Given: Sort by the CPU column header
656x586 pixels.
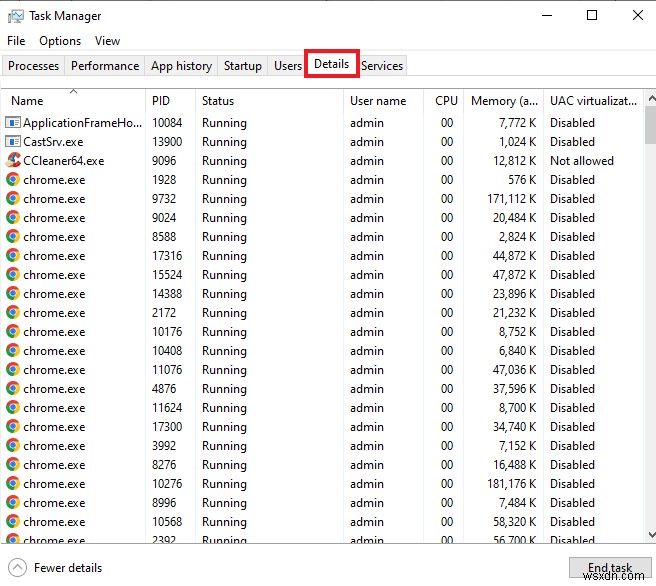Looking at the screenshot, I should pos(443,101).
